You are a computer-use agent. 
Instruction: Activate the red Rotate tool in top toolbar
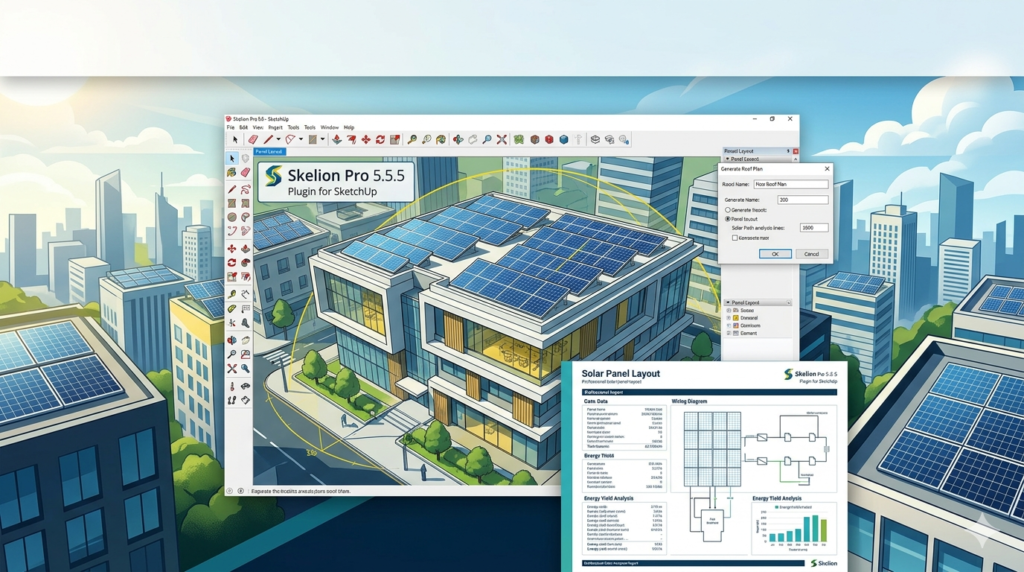(380, 140)
